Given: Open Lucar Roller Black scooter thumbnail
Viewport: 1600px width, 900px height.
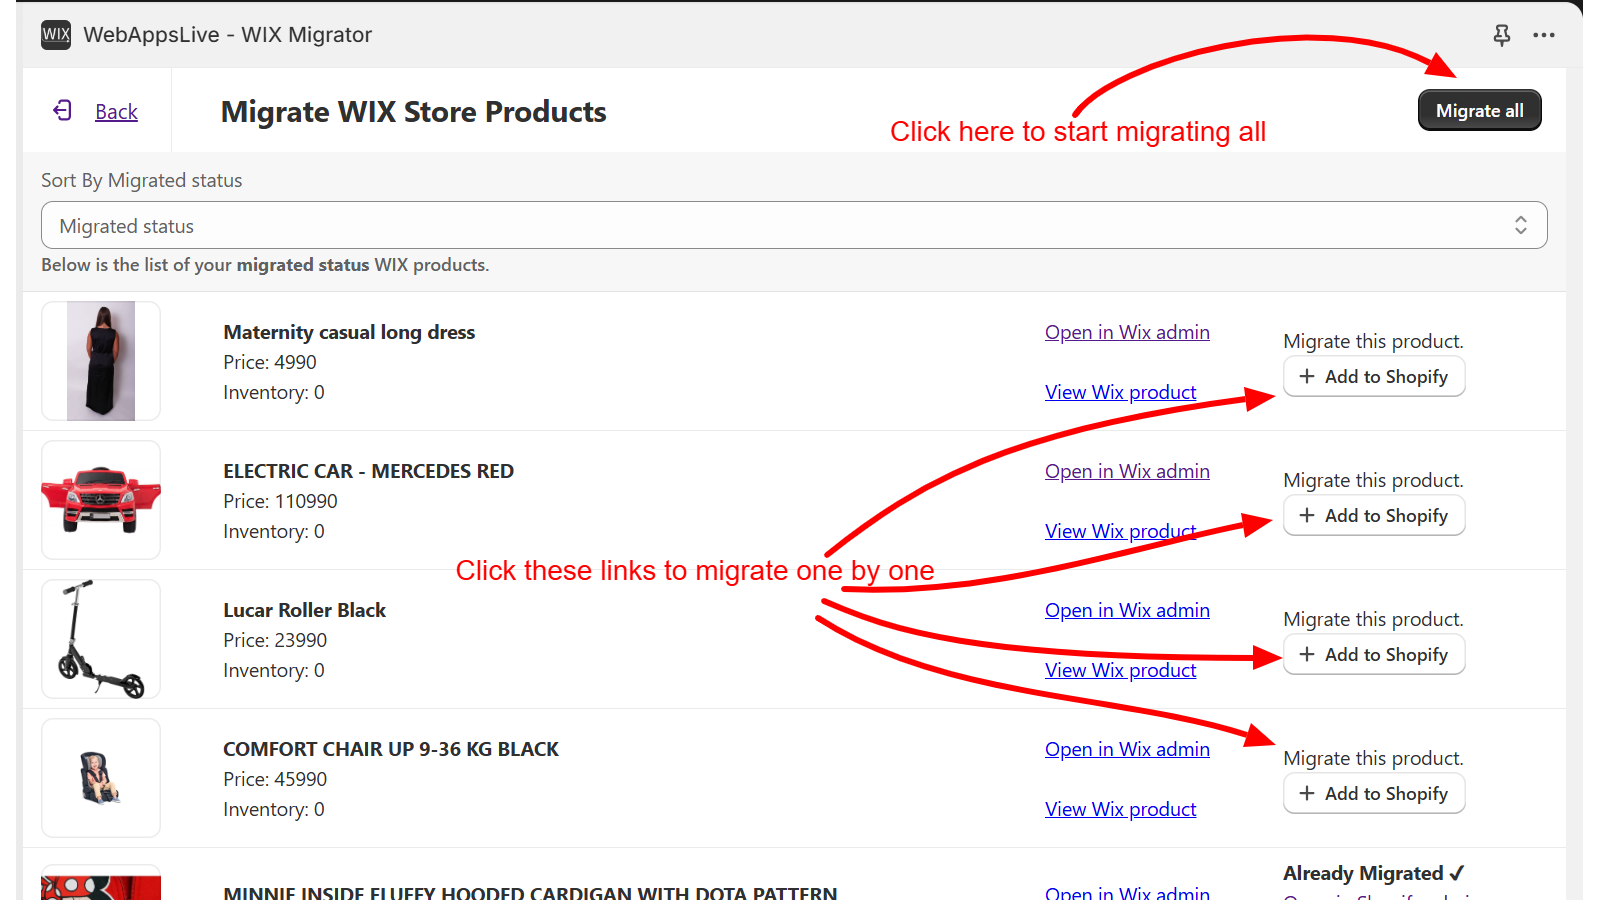Looking at the screenshot, I should 101,639.
